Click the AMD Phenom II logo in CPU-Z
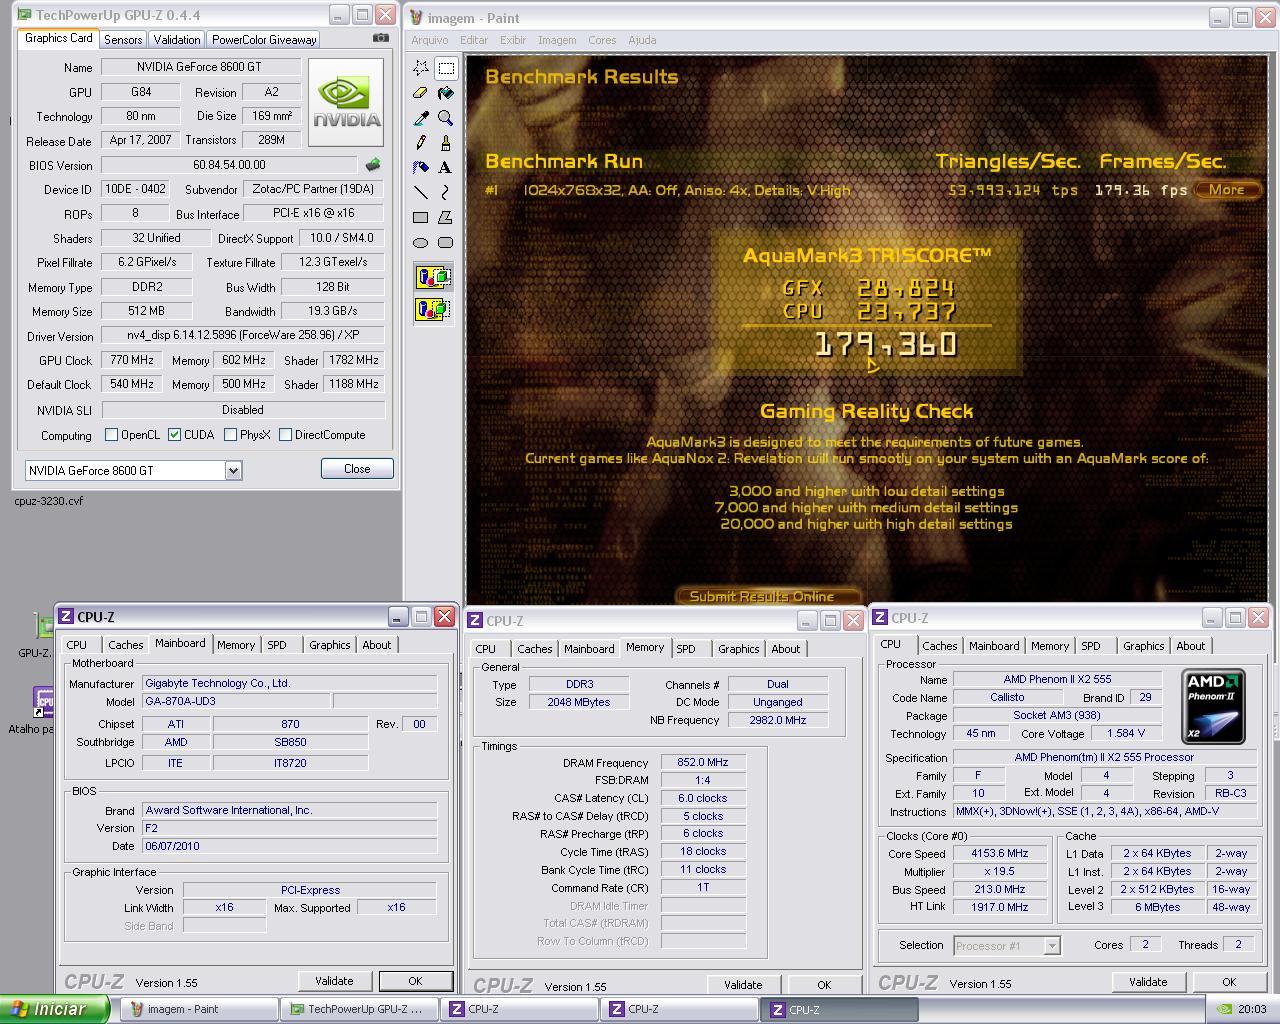Viewport: 1280px width, 1024px height. point(1213,707)
